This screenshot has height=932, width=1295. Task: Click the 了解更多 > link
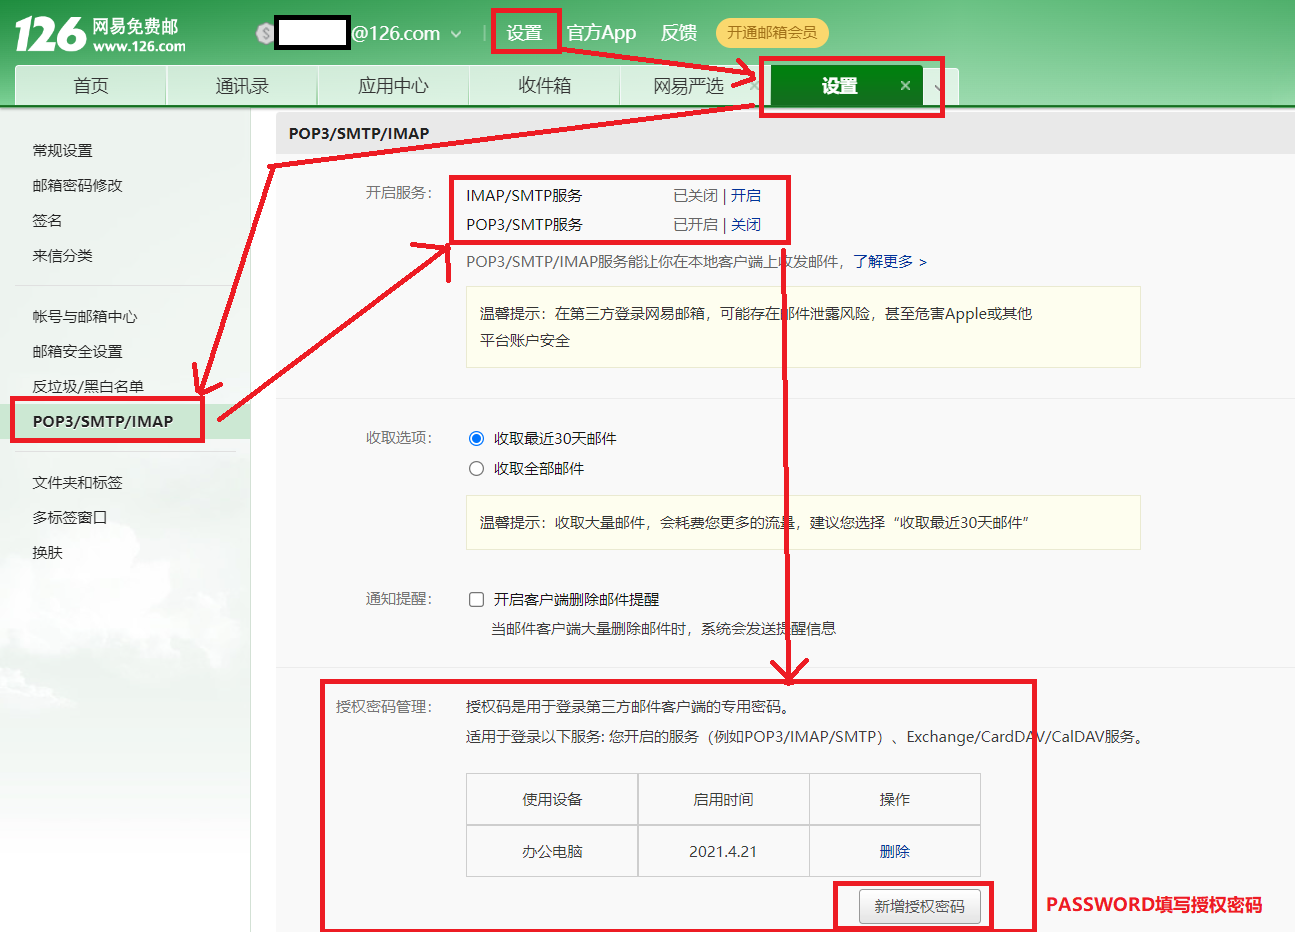point(890,261)
